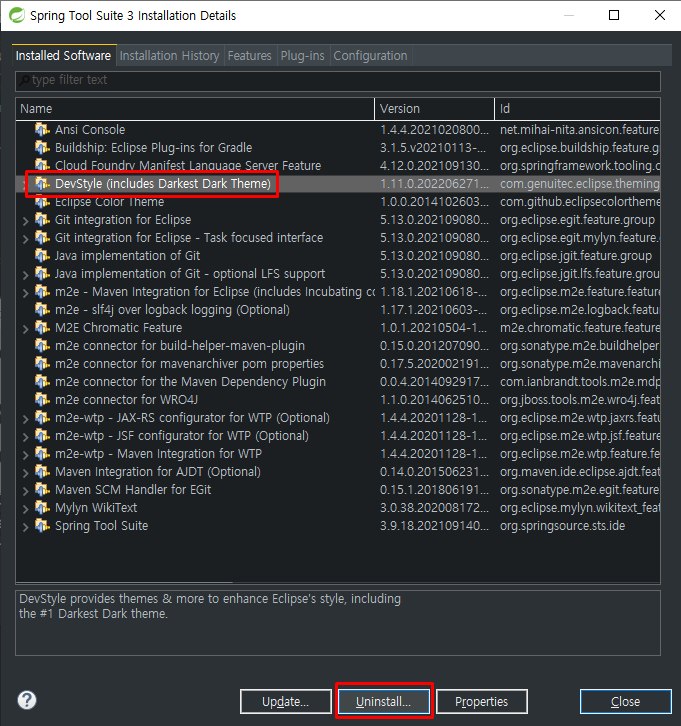681x726 pixels.
Task: Click the Mylyn WikiText feature icon
Action: click(42, 508)
